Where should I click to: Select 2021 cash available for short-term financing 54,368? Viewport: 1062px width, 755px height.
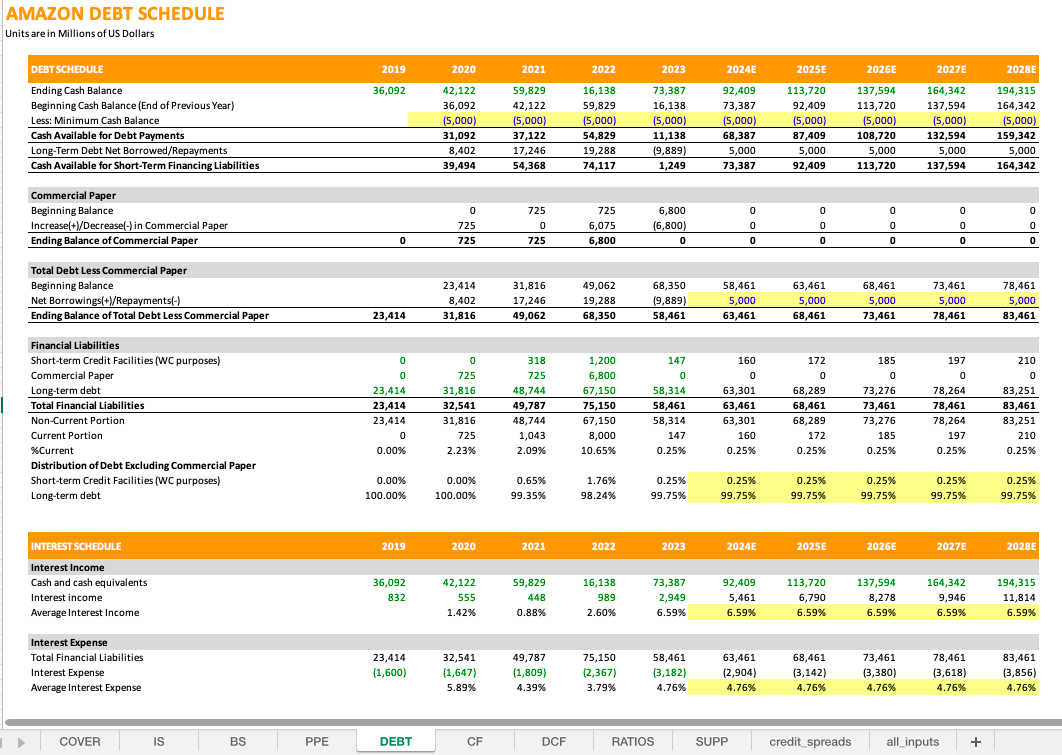coord(529,165)
